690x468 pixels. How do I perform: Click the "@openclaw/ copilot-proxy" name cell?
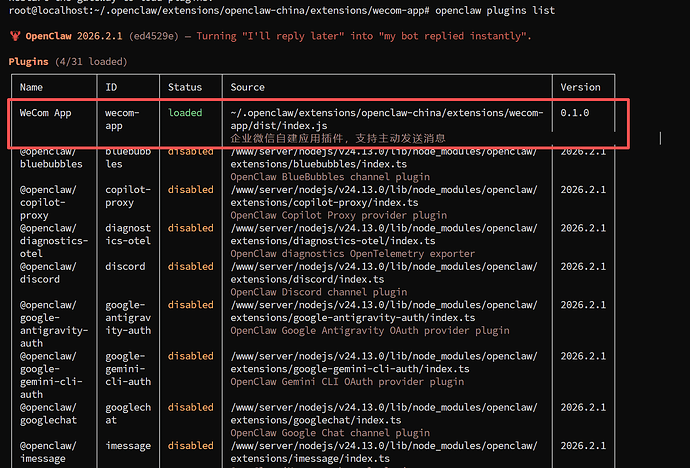click(x=48, y=202)
